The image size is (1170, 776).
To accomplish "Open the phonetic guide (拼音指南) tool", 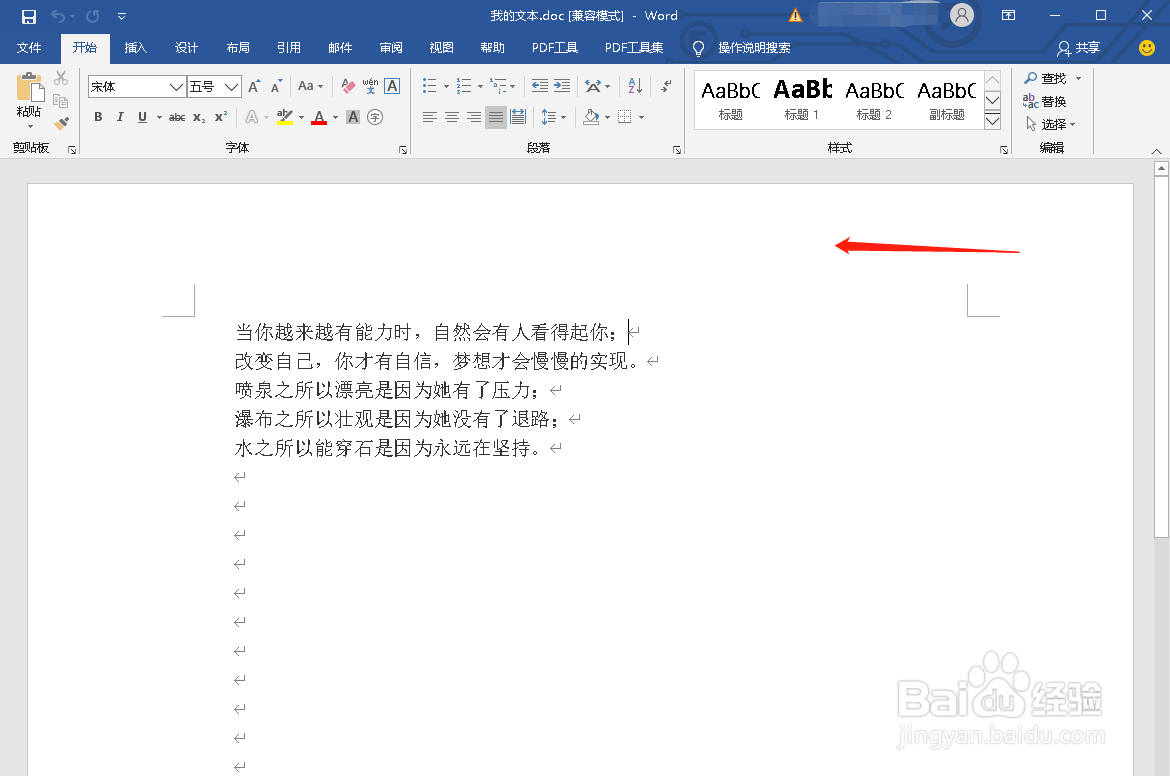I will pyautogui.click(x=370, y=86).
